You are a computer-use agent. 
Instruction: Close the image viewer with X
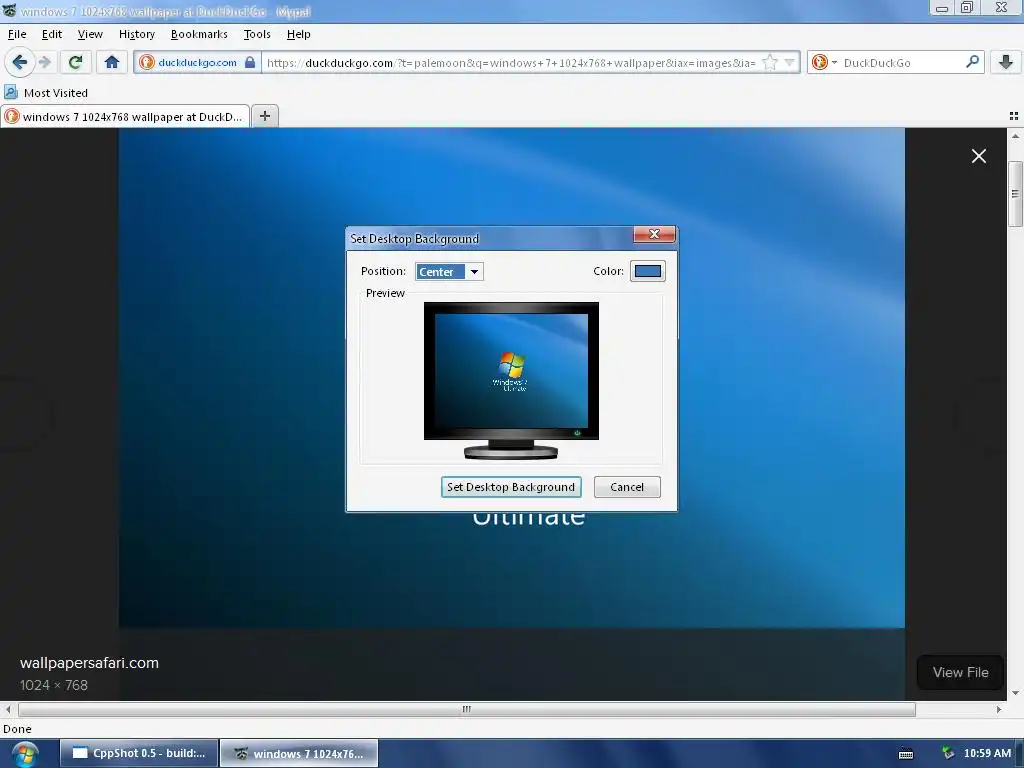click(x=978, y=156)
